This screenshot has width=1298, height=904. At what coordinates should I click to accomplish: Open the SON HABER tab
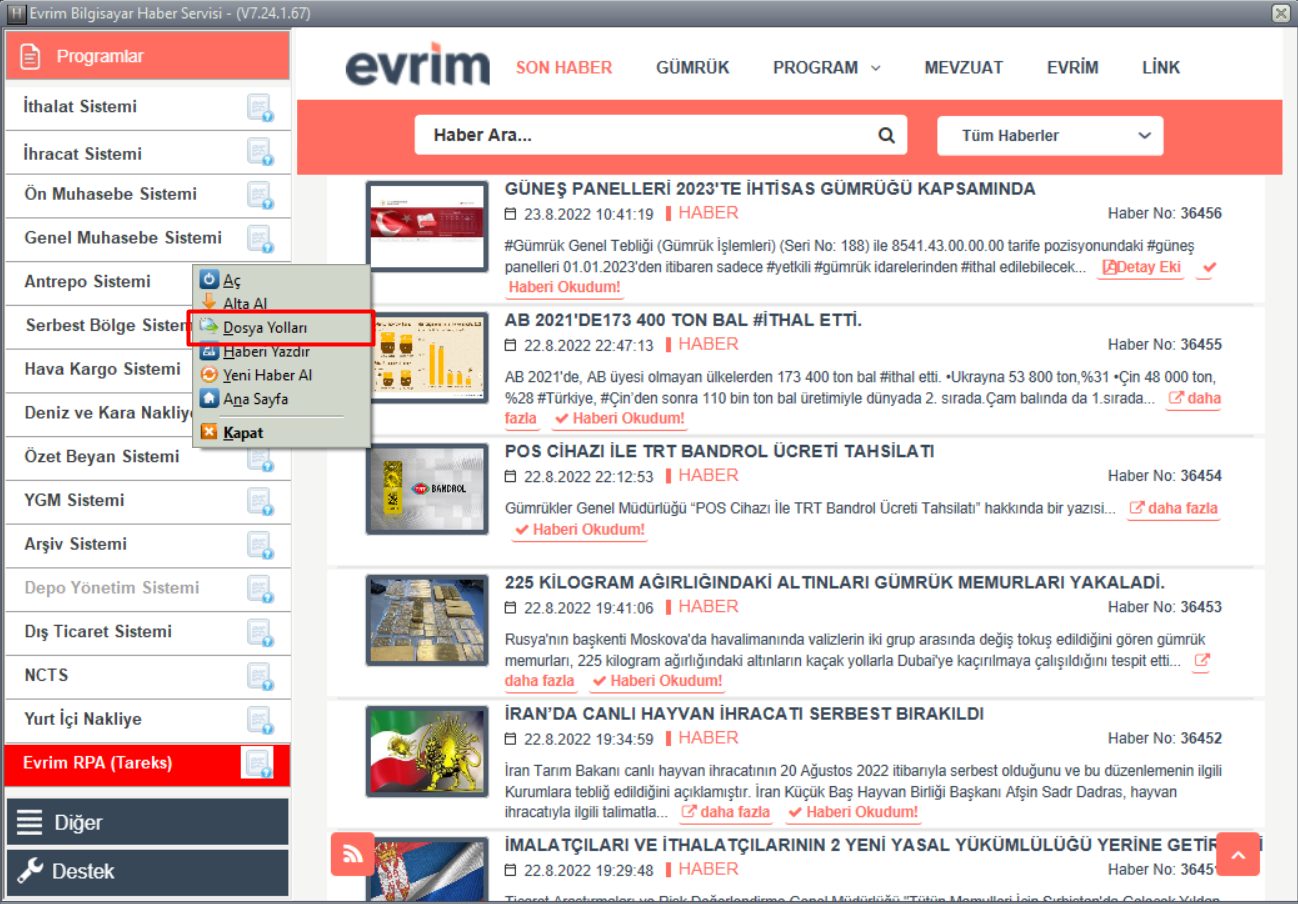point(564,68)
